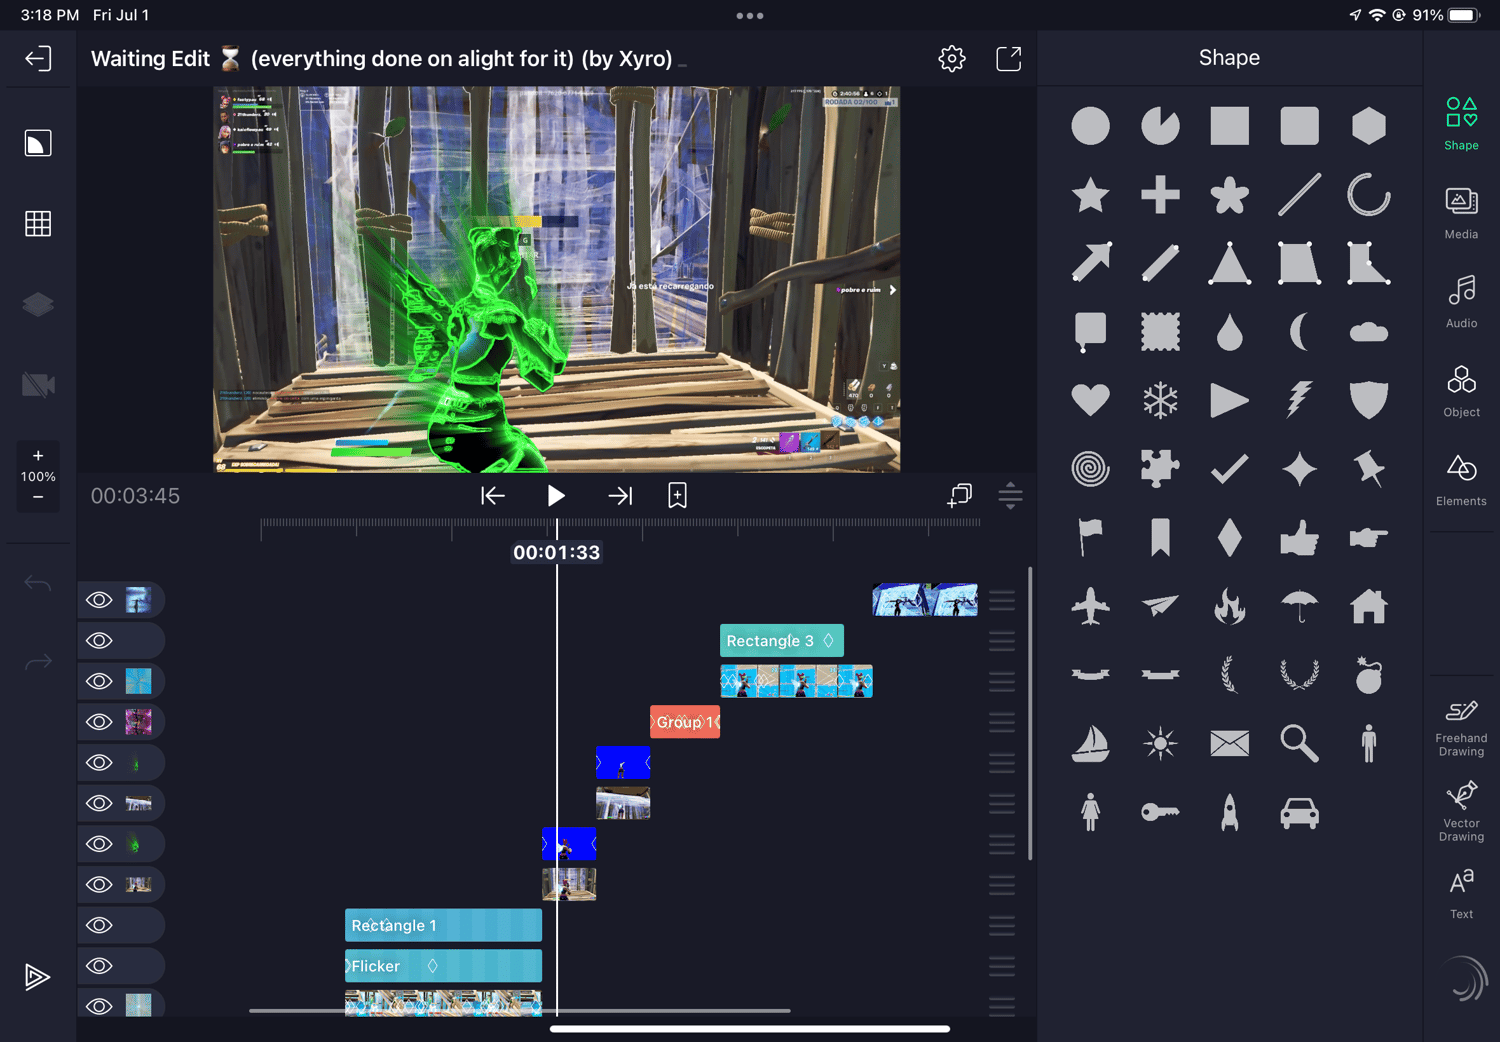Viewport: 1500px width, 1042px height.
Task: Switch to the Media tab
Action: click(x=1461, y=213)
